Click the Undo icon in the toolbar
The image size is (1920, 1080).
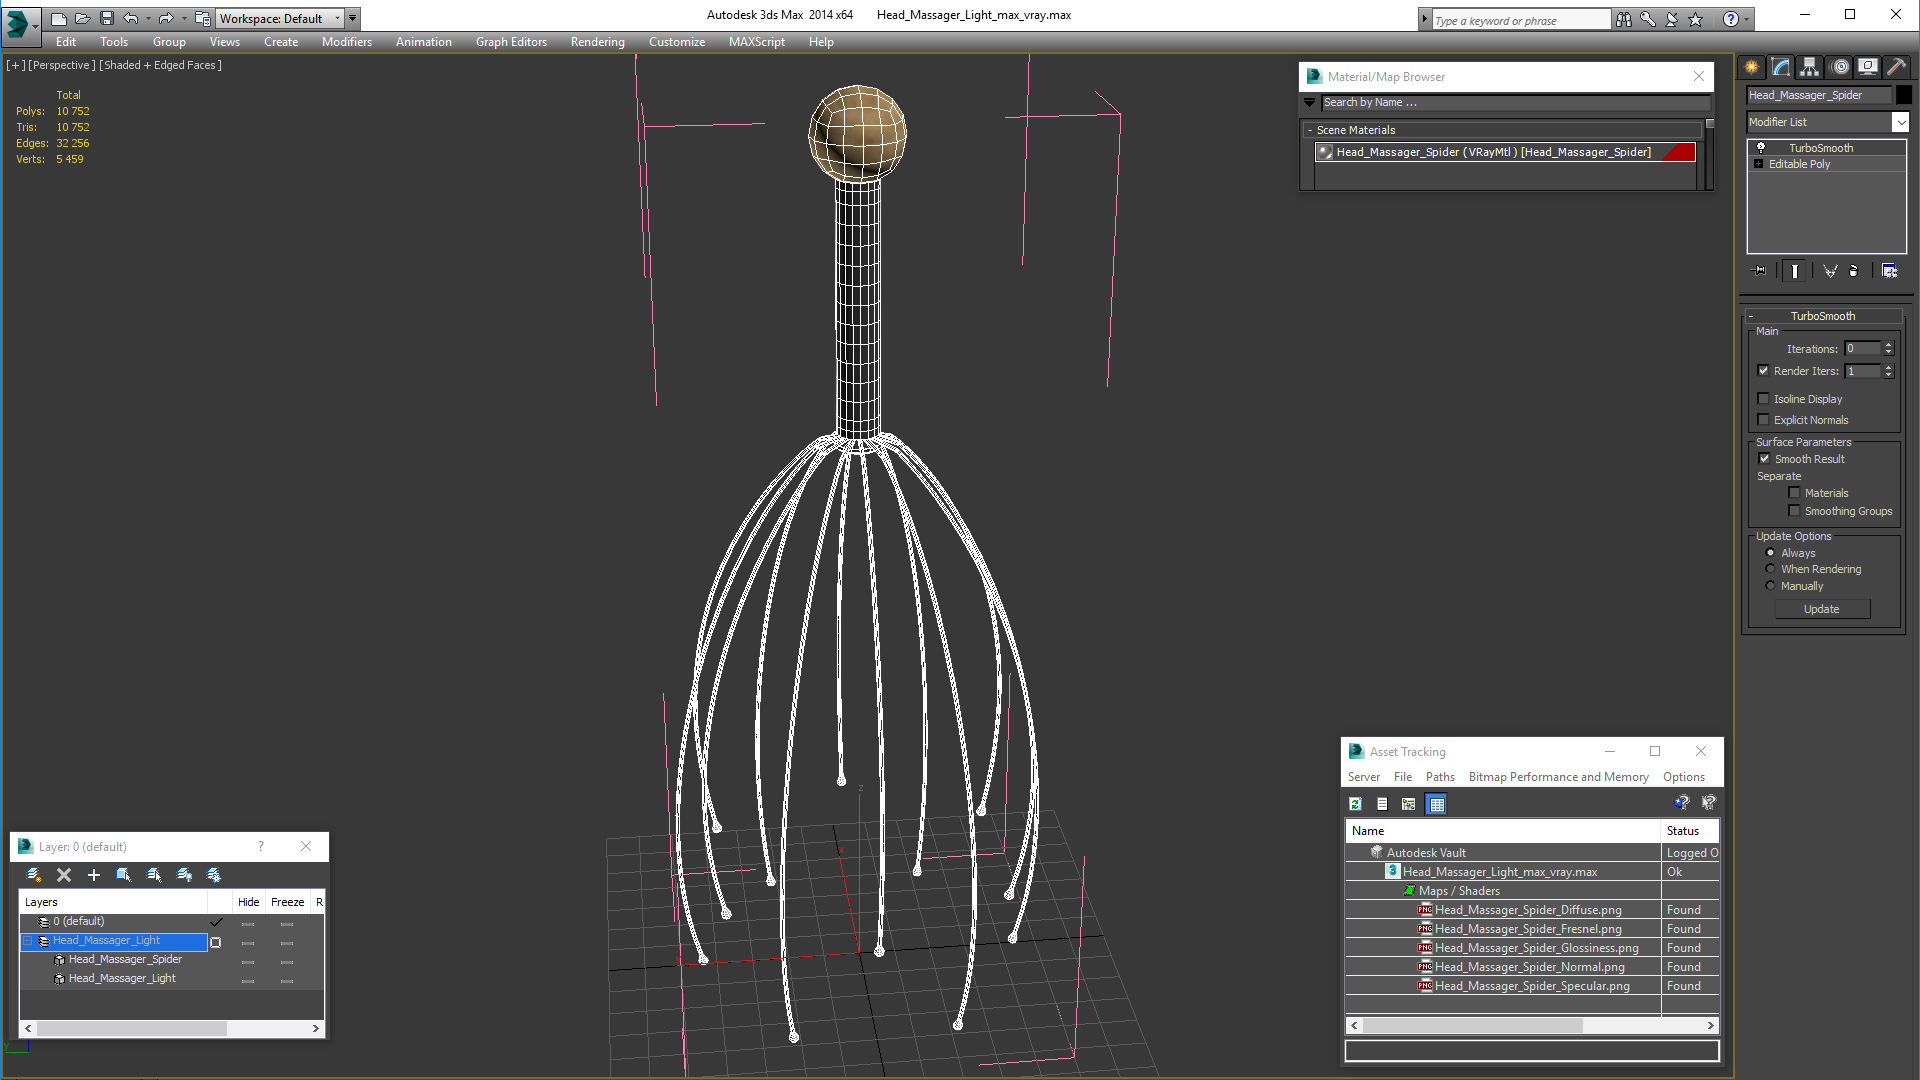click(x=131, y=17)
